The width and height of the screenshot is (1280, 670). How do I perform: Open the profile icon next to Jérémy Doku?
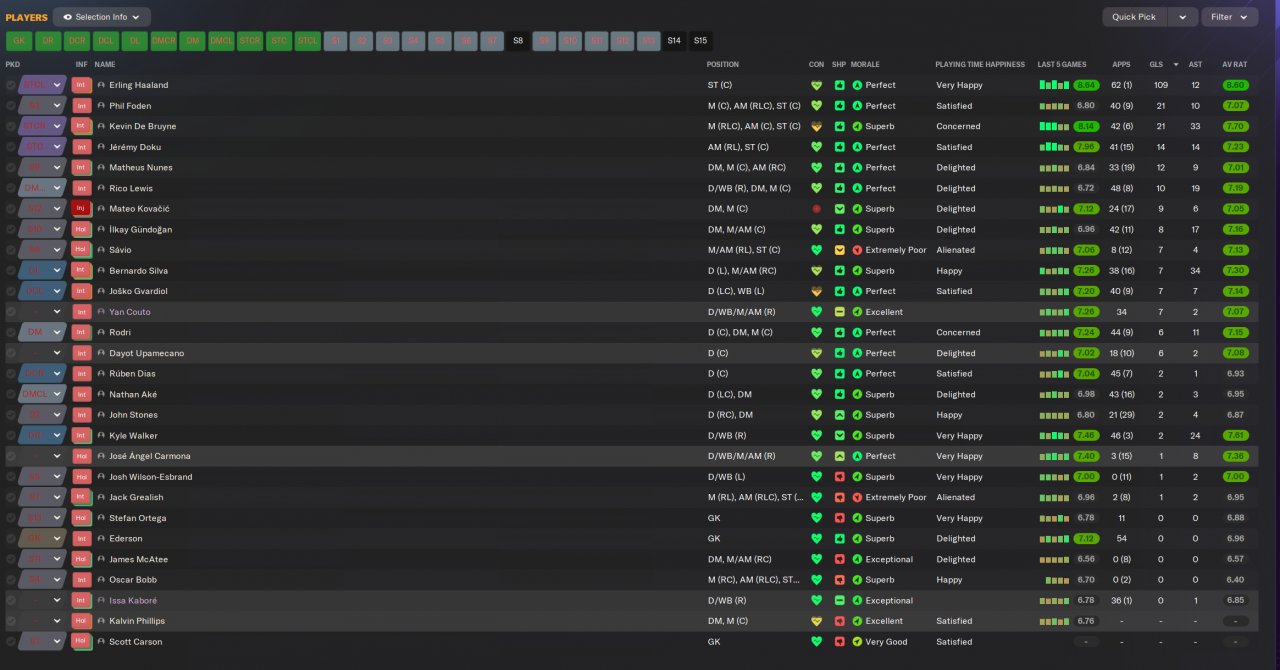[101, 147]
